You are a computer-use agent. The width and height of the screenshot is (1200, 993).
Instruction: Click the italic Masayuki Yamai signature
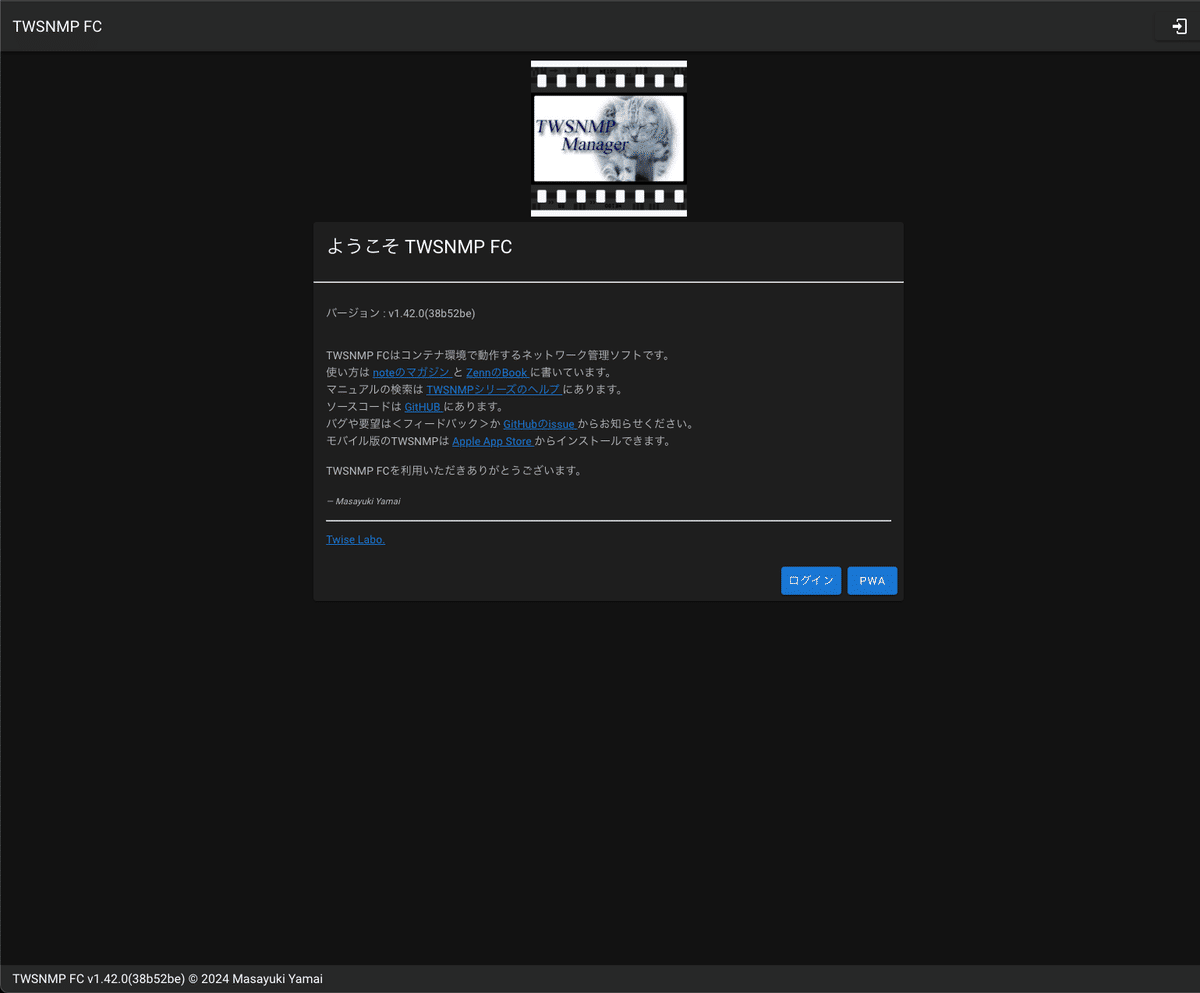pyautogui.click(x=368, y=501)
